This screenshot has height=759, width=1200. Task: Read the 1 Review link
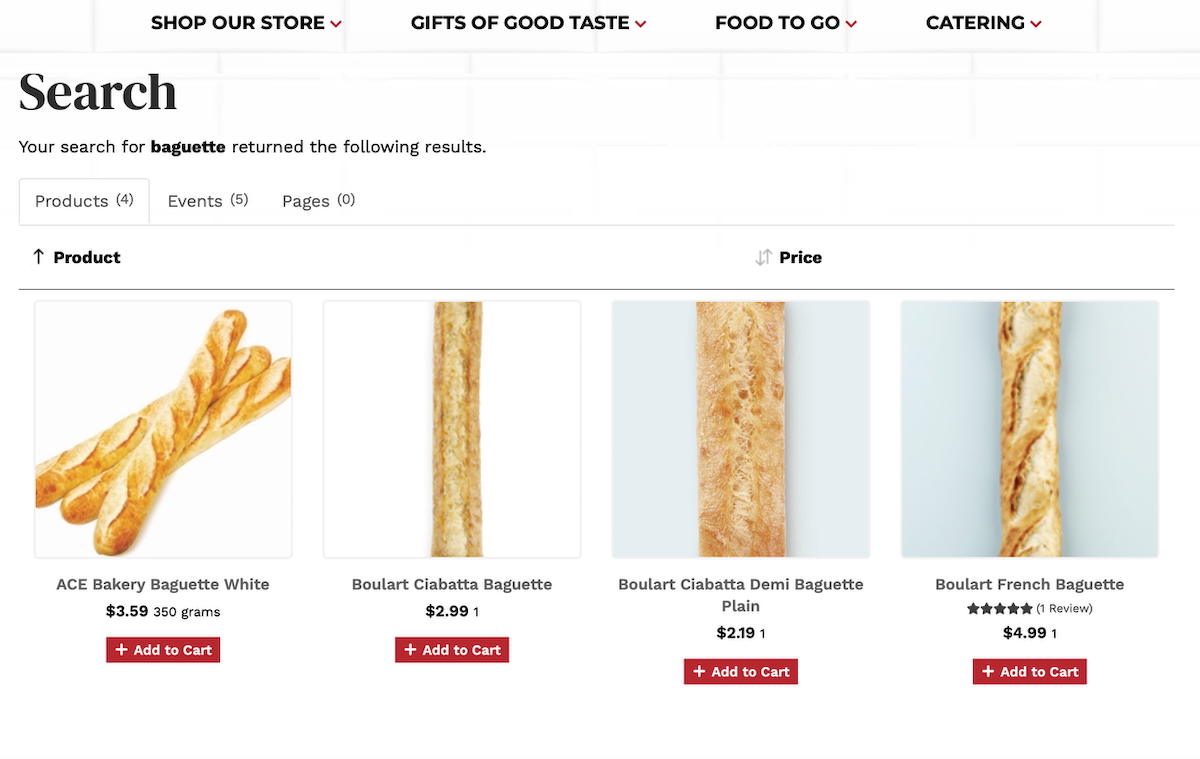click(x=1064, y=608)
